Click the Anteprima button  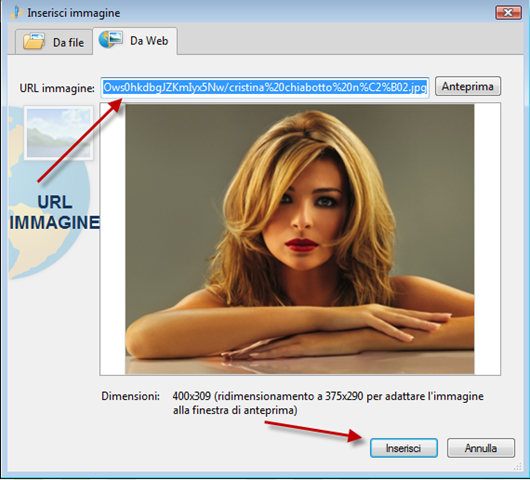point(467,87)
